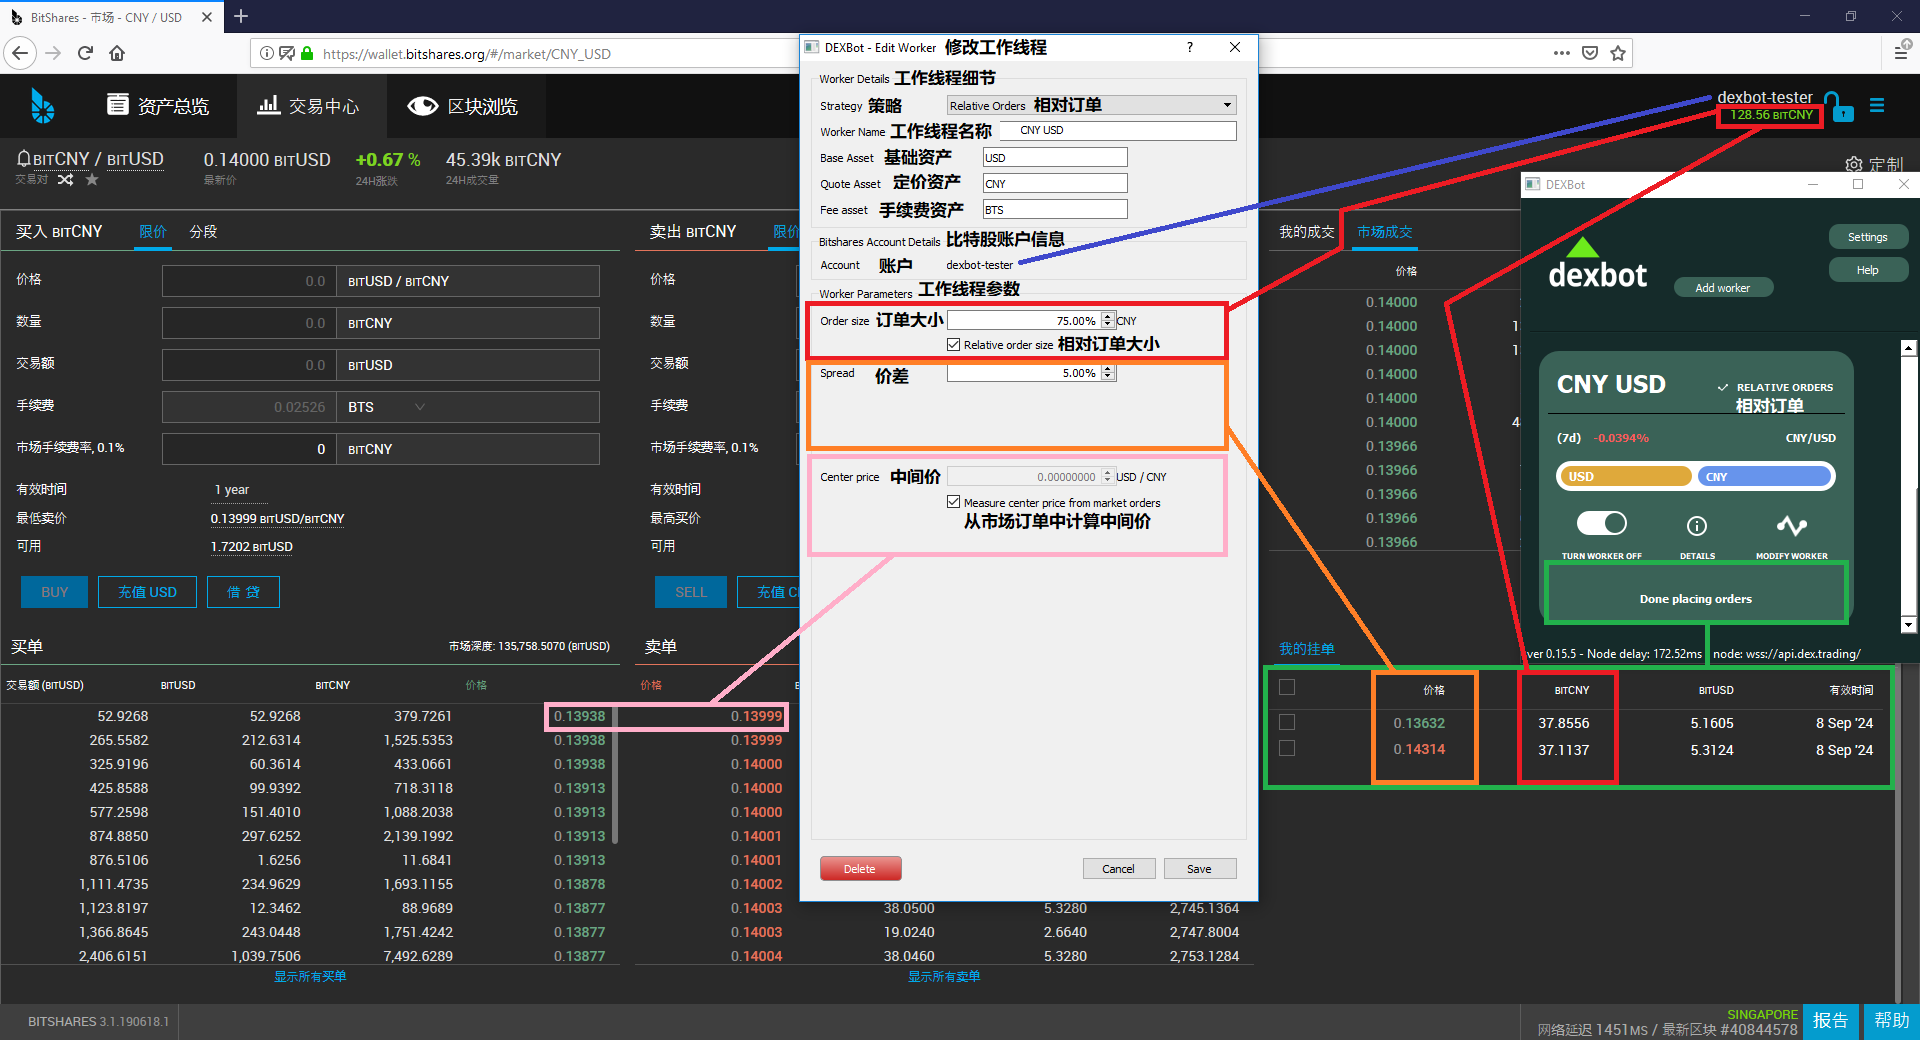Click the red Delete worker button

[x=860, y=868]
